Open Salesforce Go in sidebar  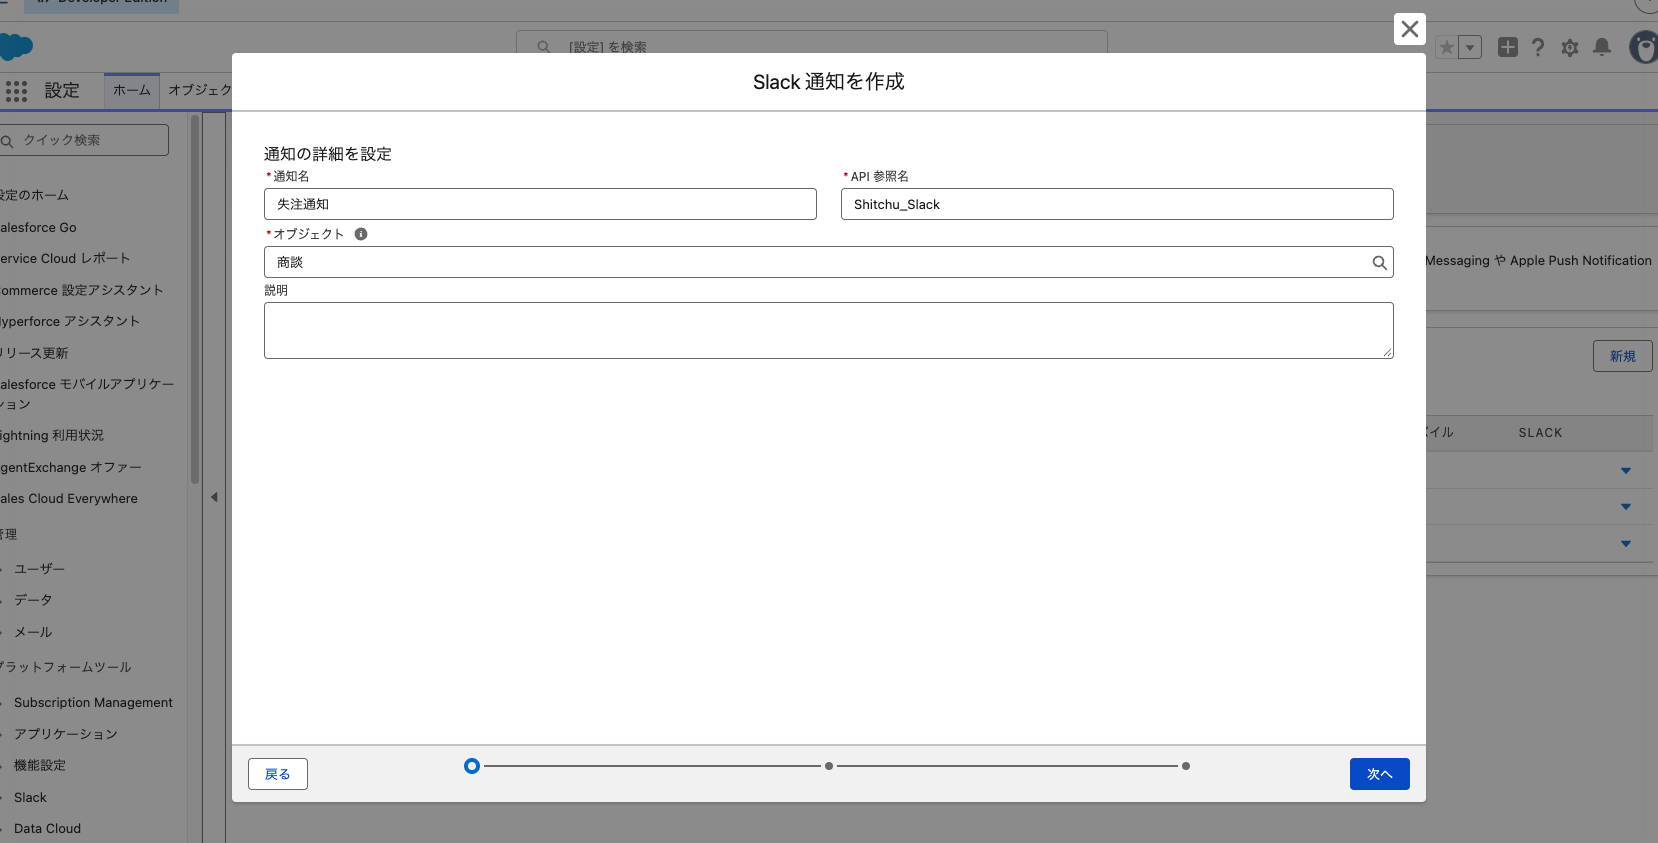click(x=38, y=227)
